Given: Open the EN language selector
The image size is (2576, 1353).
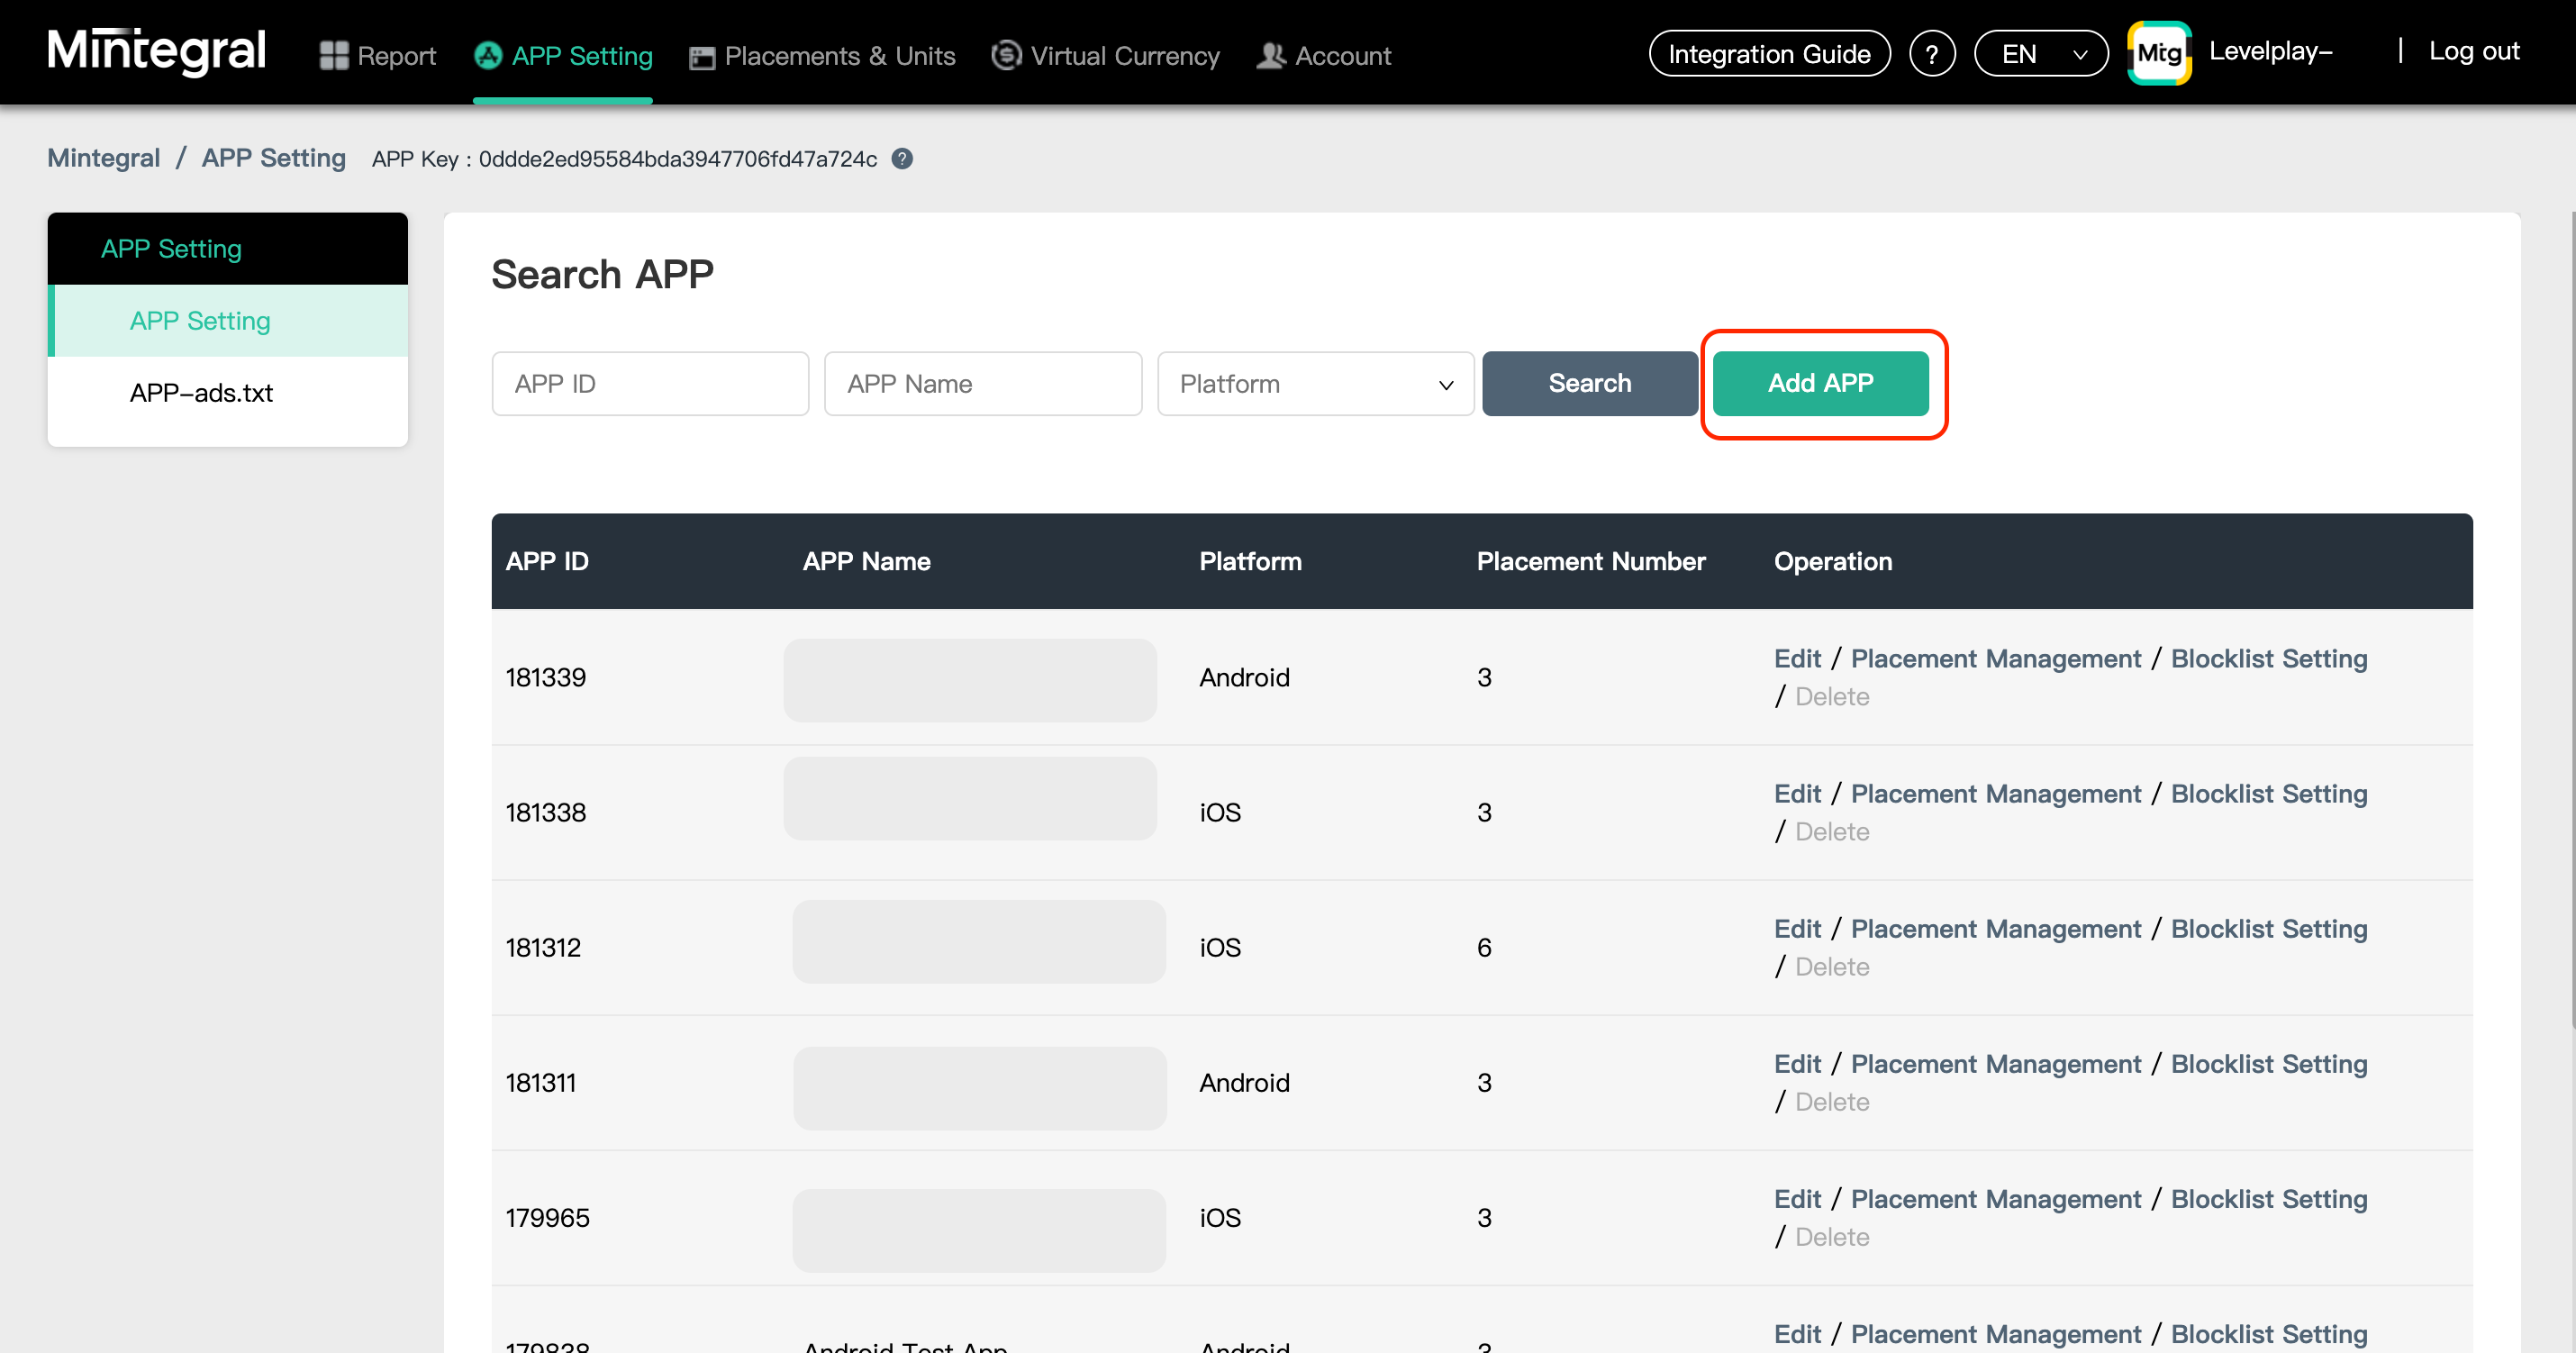Looking at the screenshot, I should click(x=2040, y=54).
